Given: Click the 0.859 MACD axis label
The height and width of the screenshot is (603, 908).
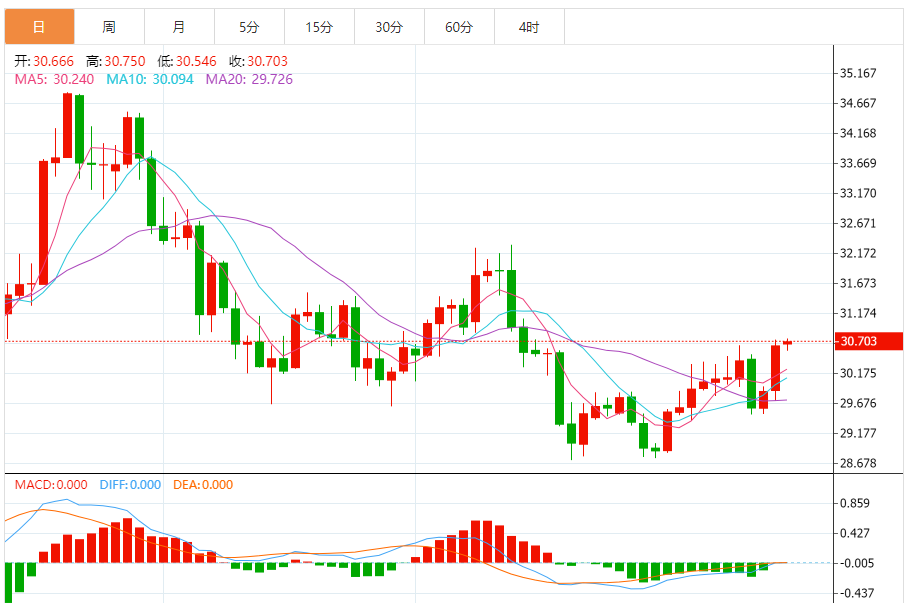Looking at the screenshot, I should [855, 503].
